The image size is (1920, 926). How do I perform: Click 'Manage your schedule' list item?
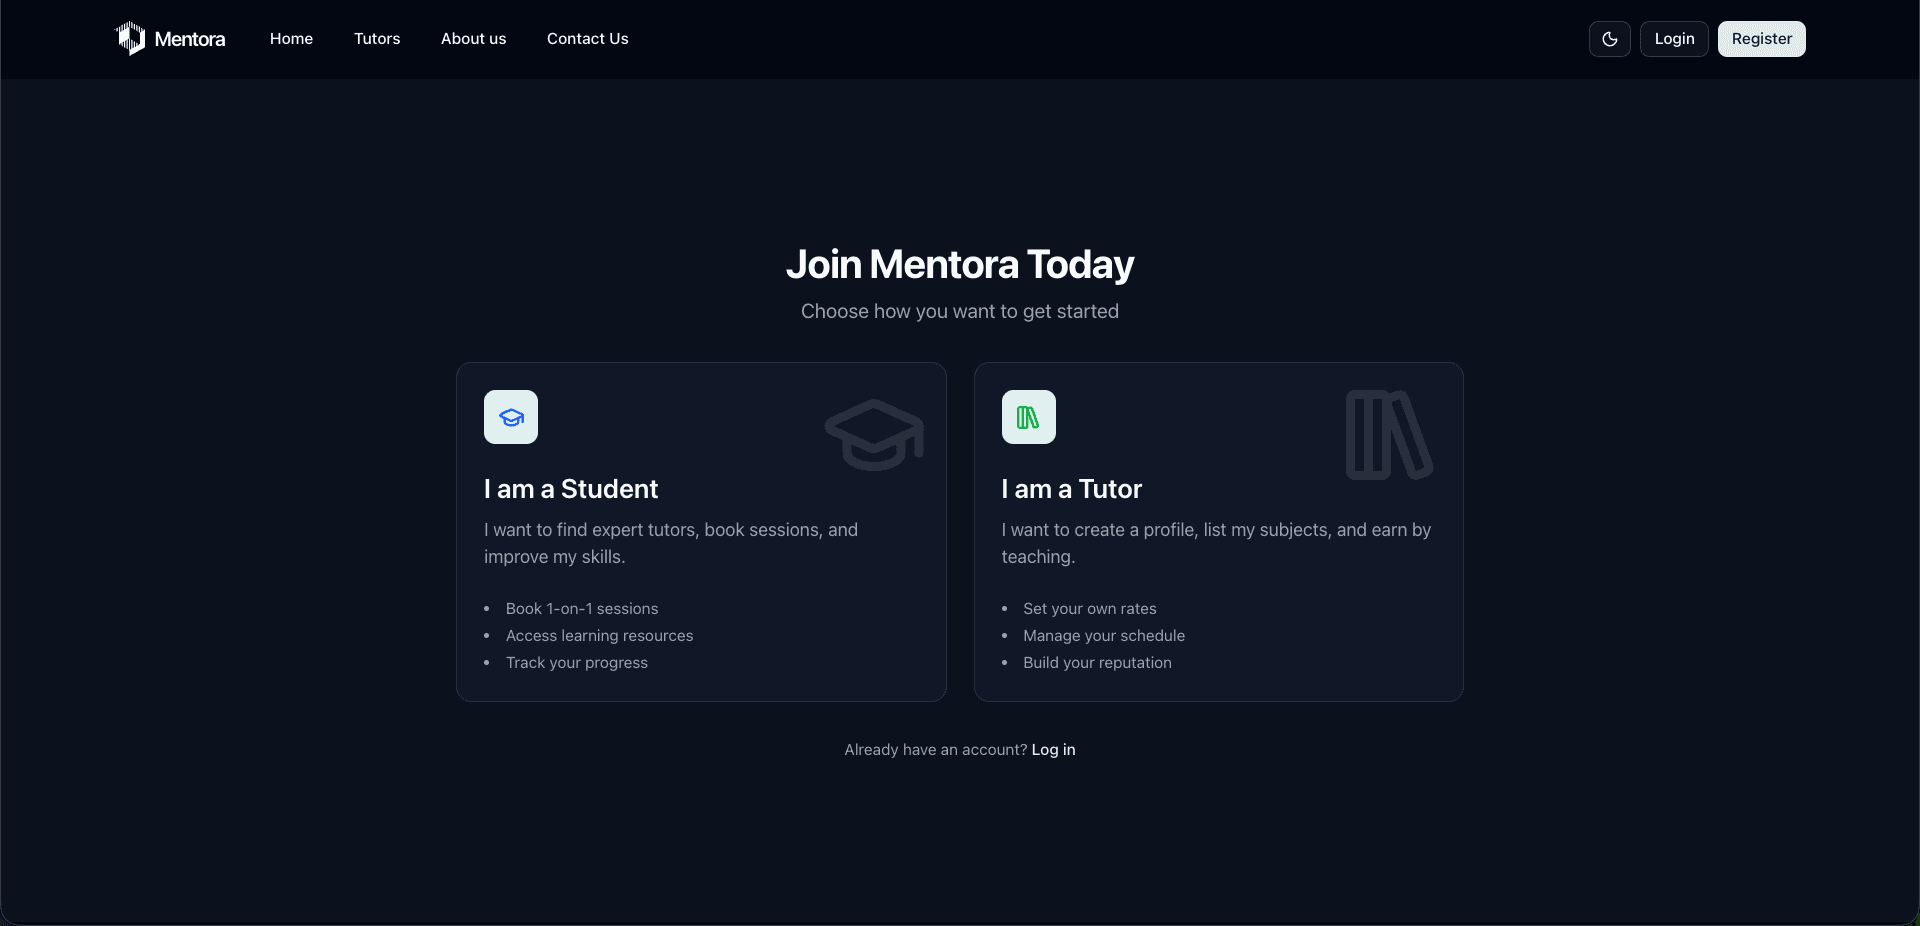[x=1104, y=636]
